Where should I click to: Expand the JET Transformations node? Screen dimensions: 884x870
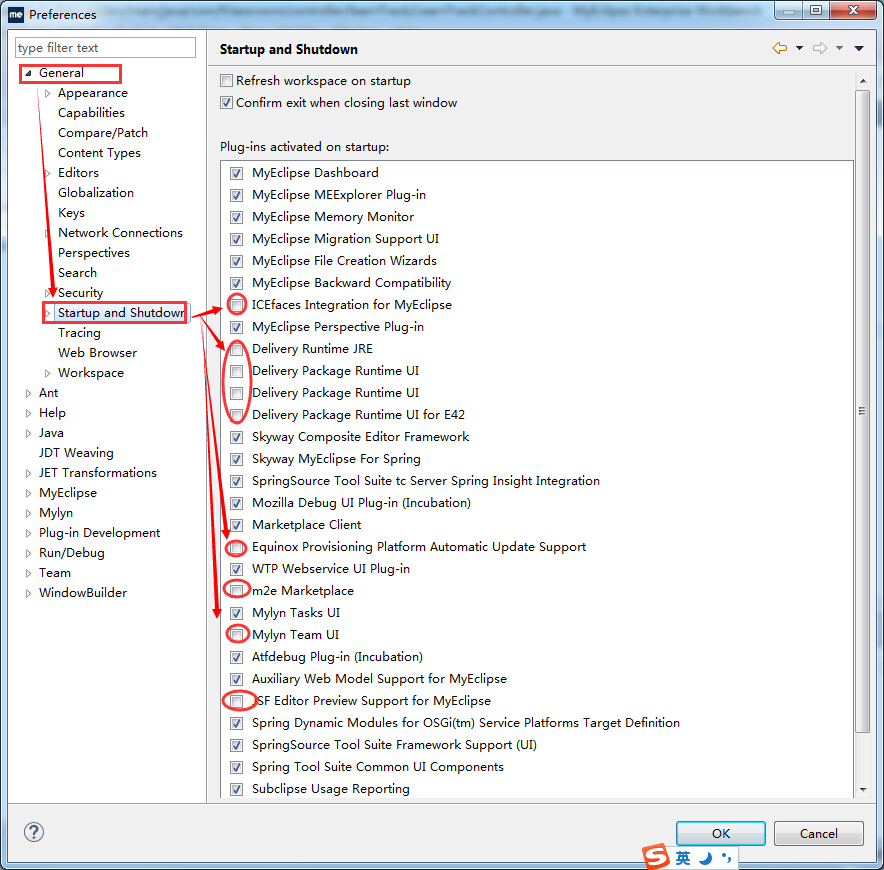(x=28, y=473)
